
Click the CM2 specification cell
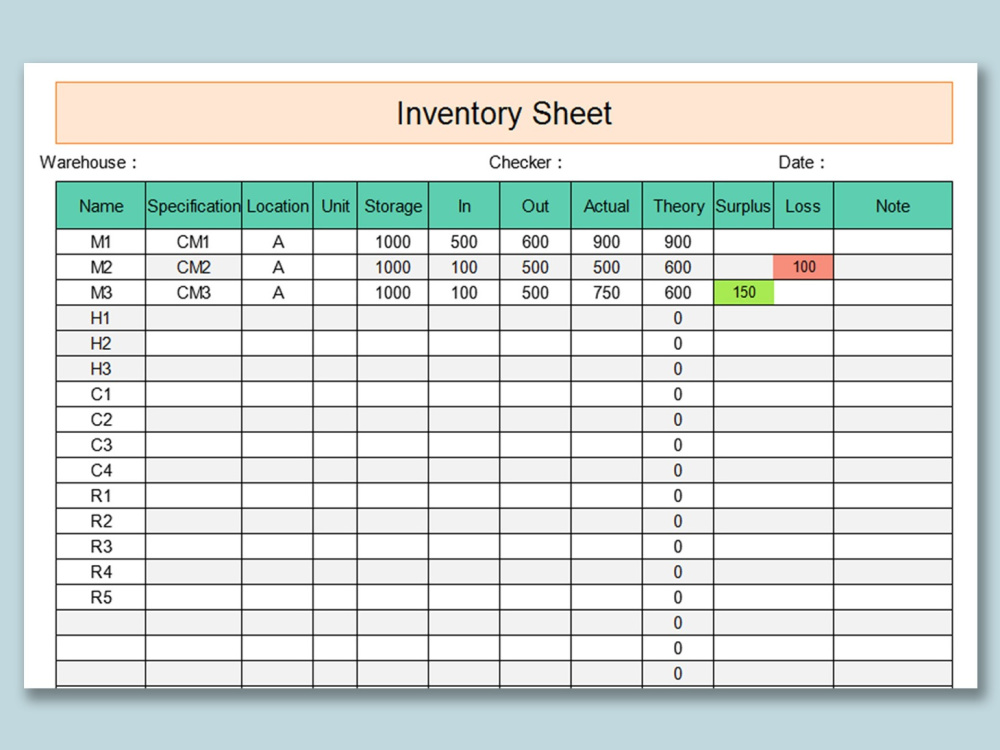(194, 267)
